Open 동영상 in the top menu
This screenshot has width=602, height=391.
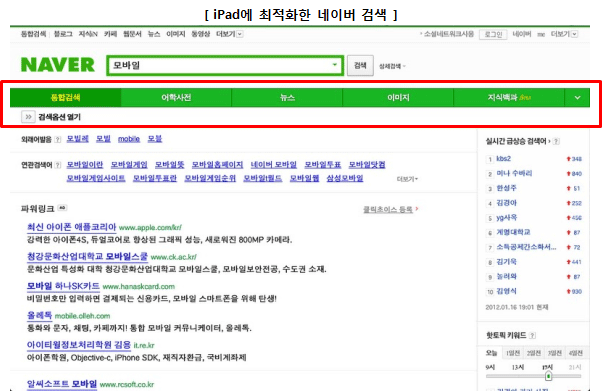click(200, 34)
